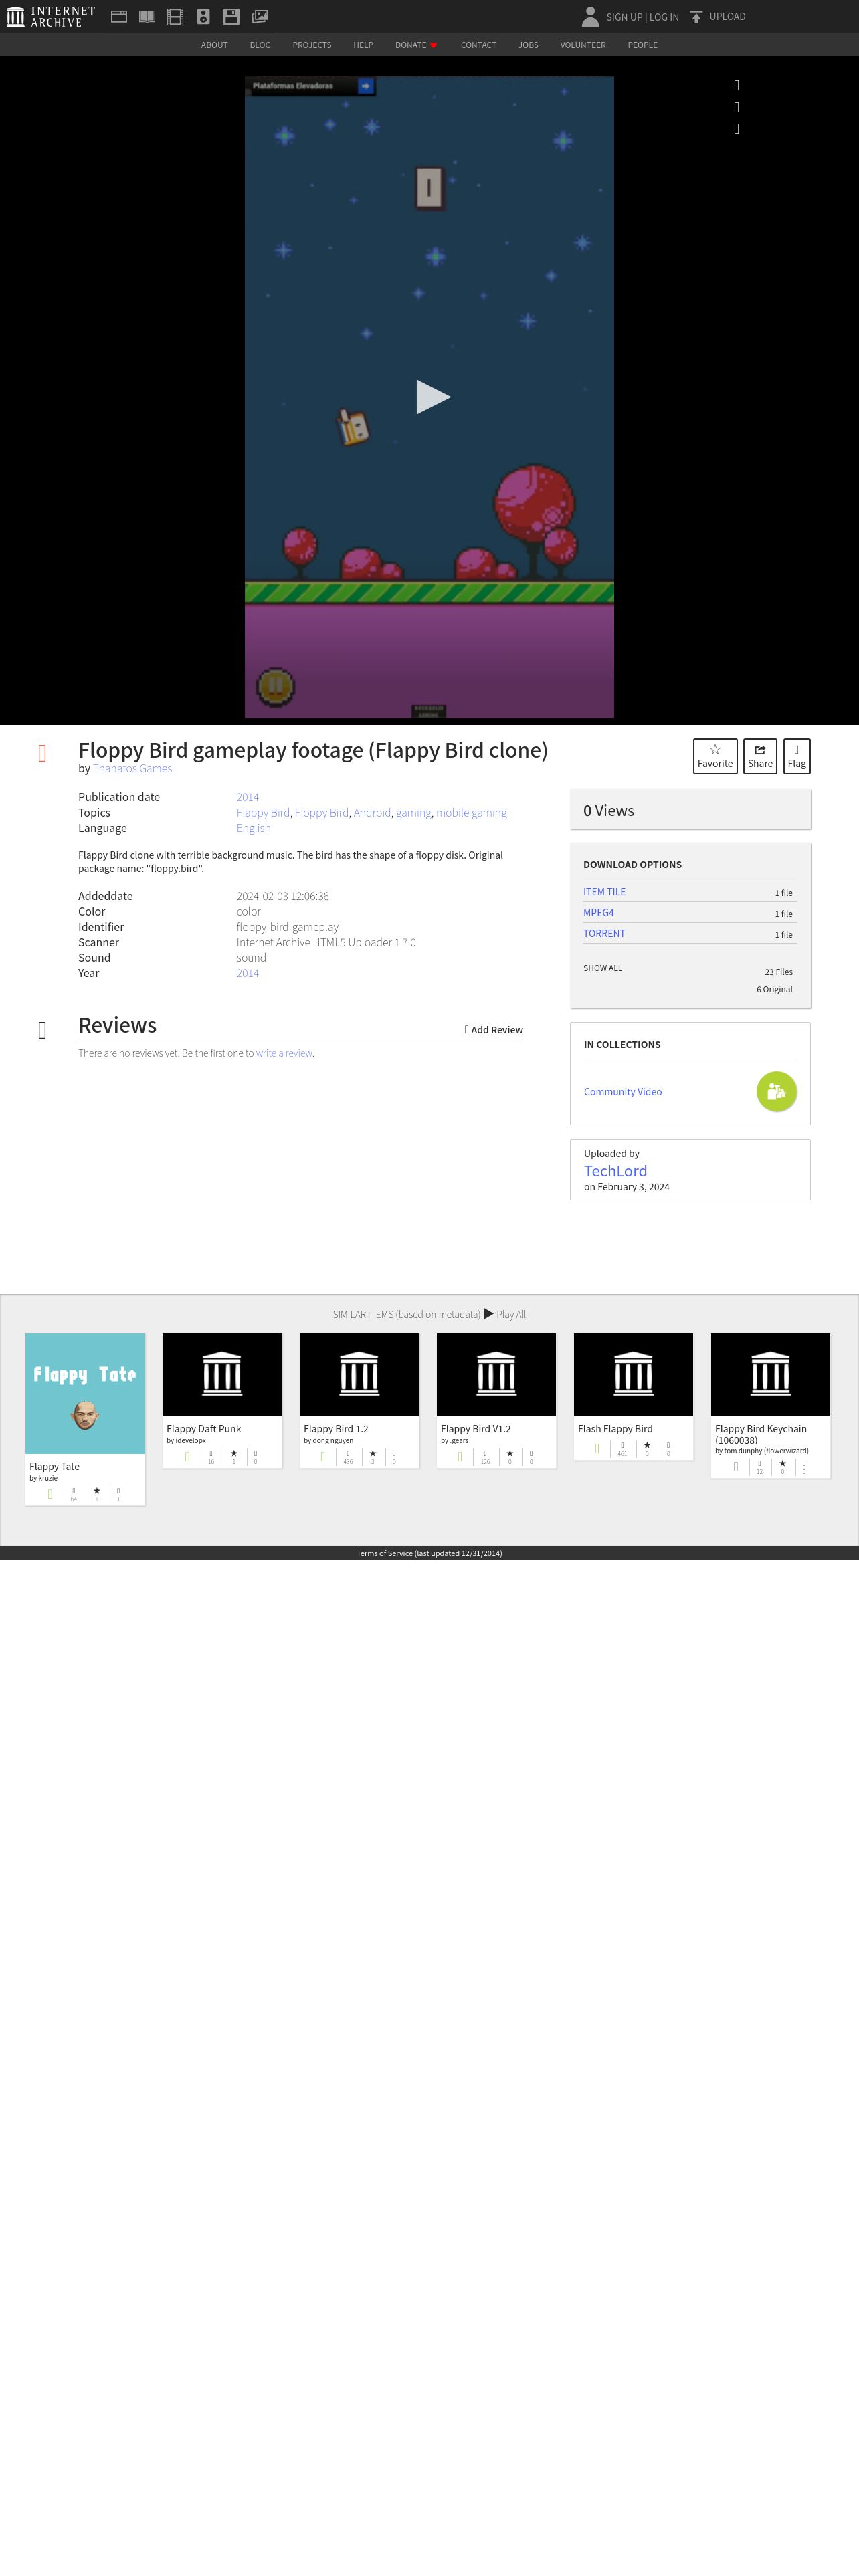Click the red heart beside Donate

click(433, 45)
